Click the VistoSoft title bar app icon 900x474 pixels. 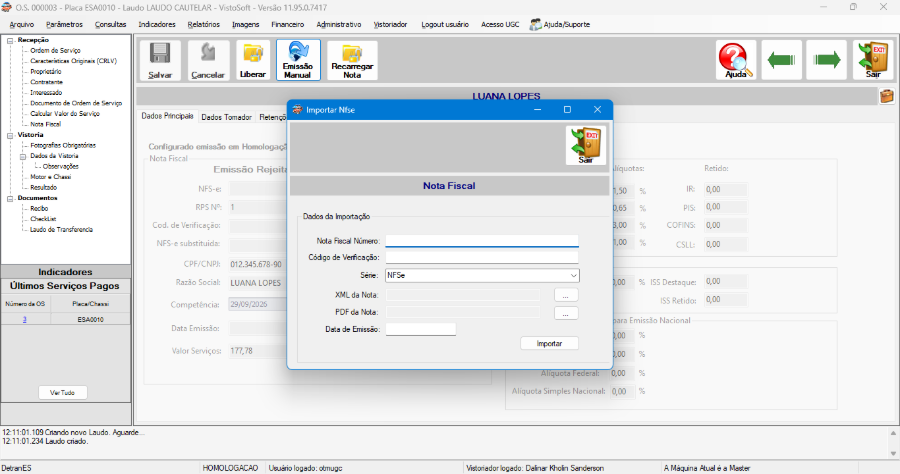point(6,7)
